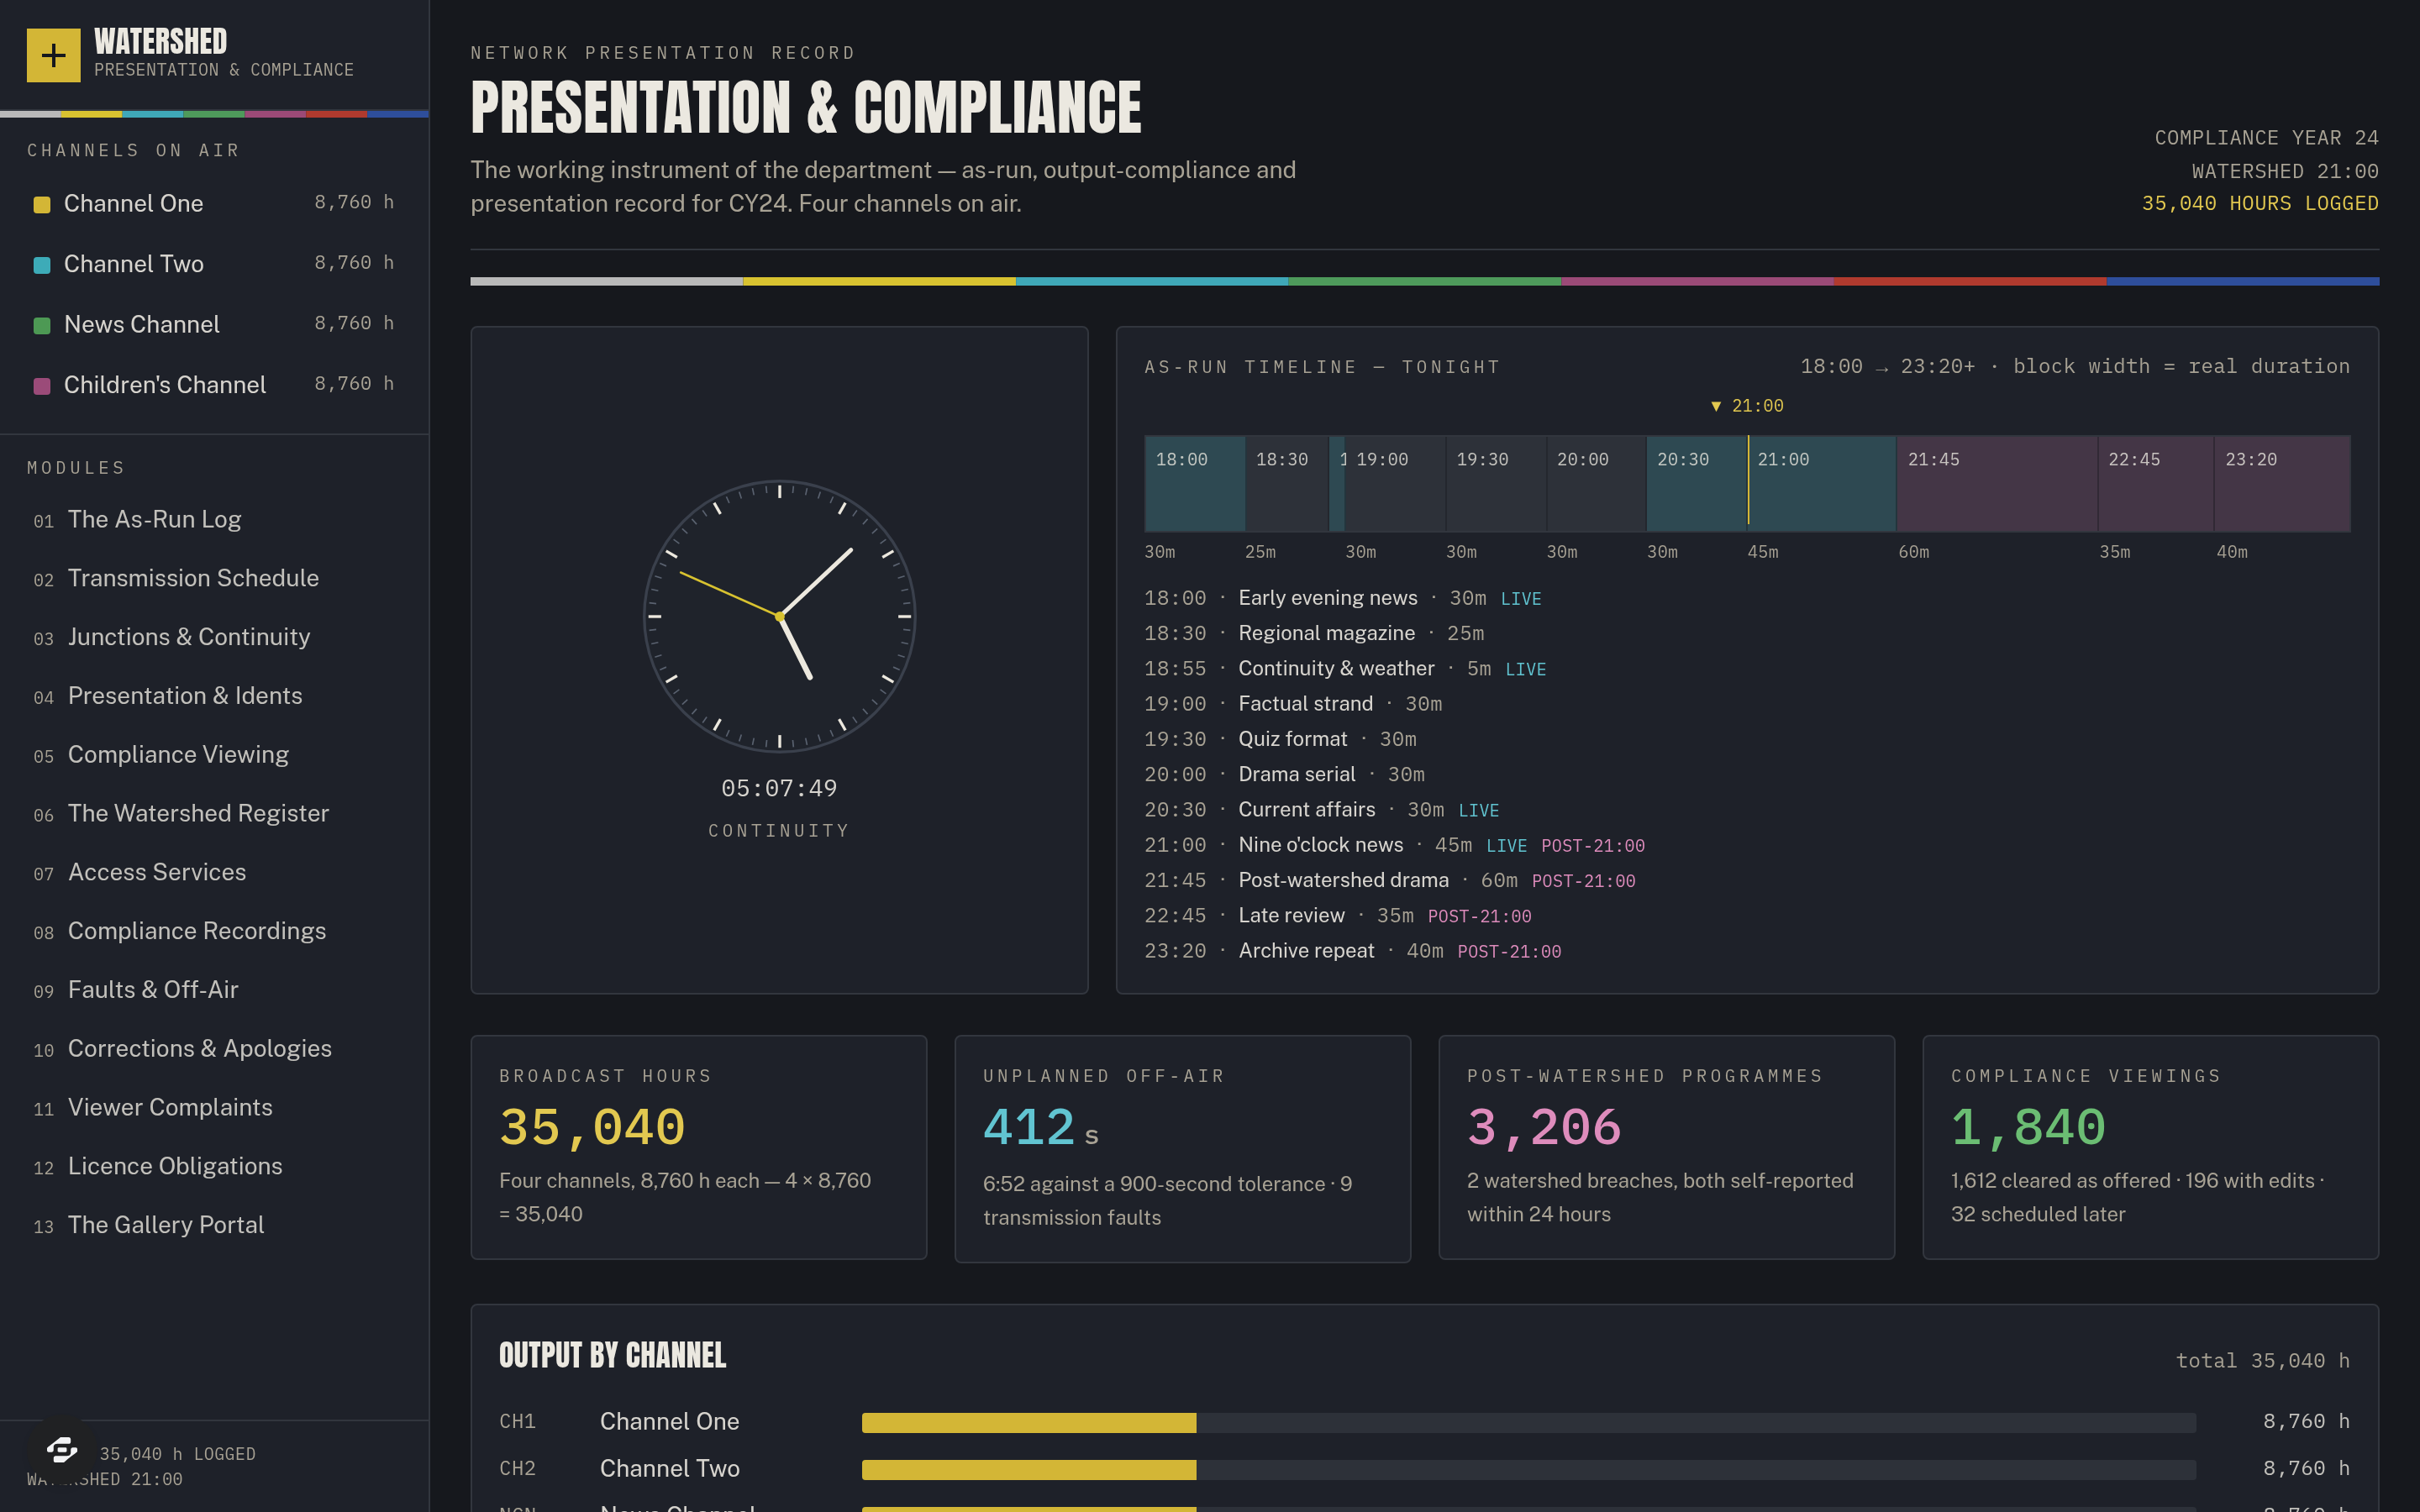Click News Channel's green square marker
This screenshot has width=2420, height=1512.
tap(42, 326)
